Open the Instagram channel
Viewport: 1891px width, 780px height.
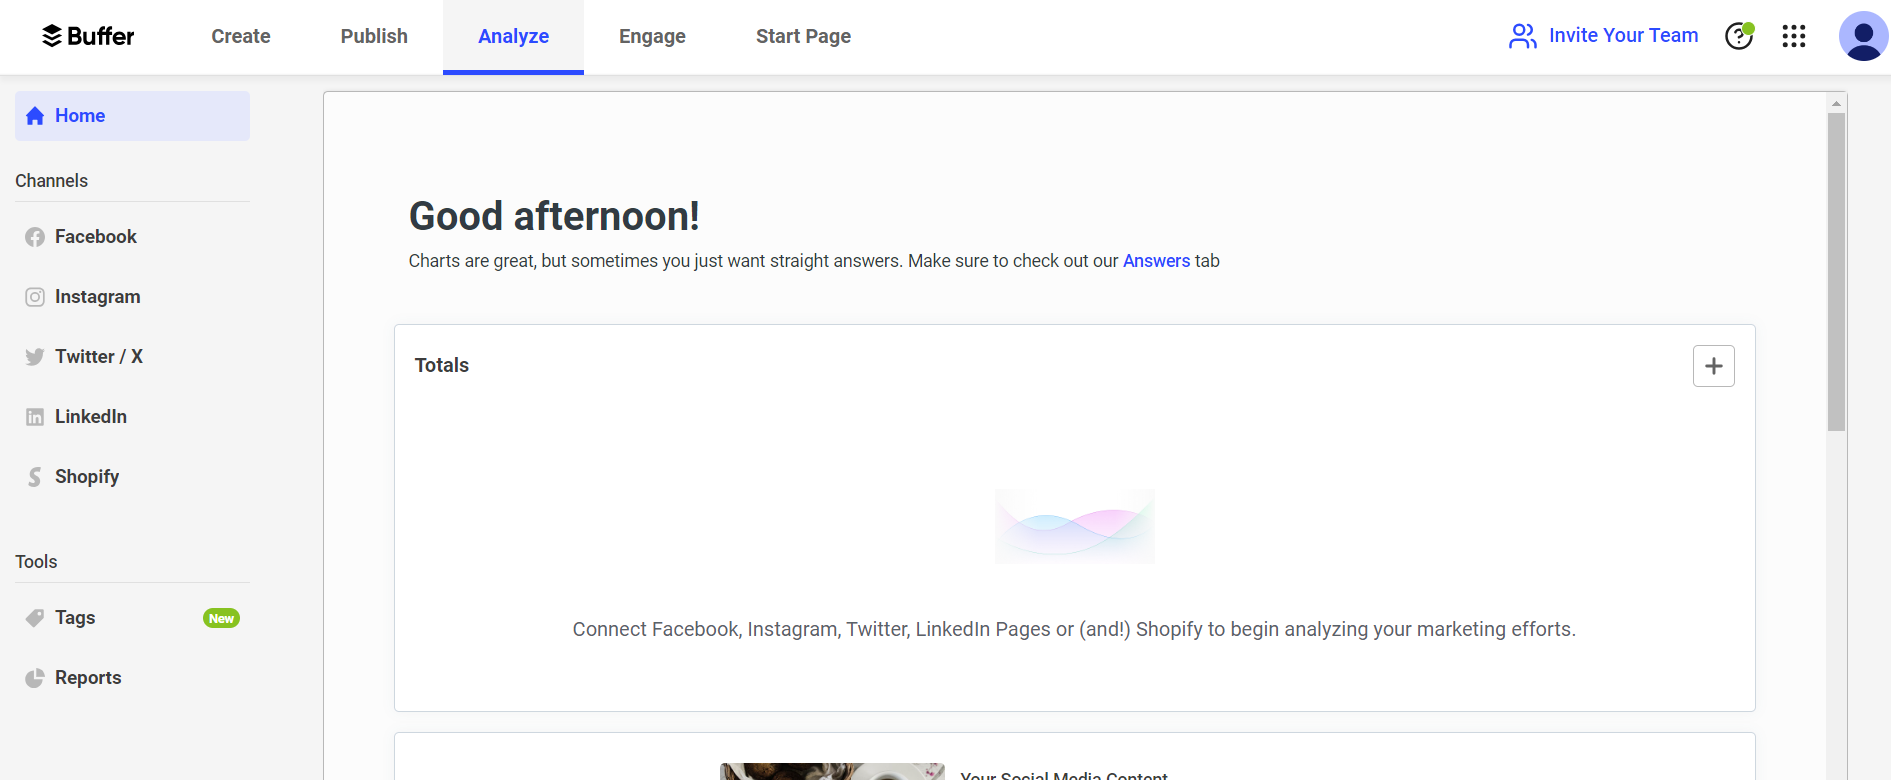[132, 297]
